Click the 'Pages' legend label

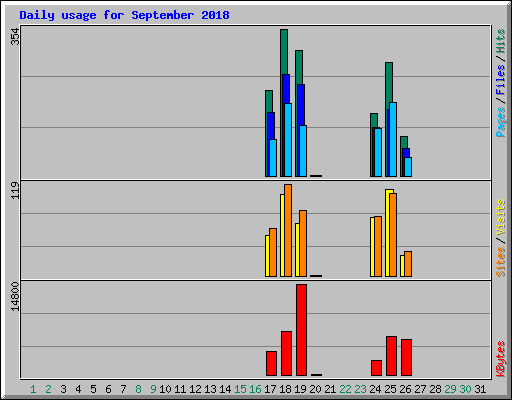pyautogui.click(x=500, y=122)
